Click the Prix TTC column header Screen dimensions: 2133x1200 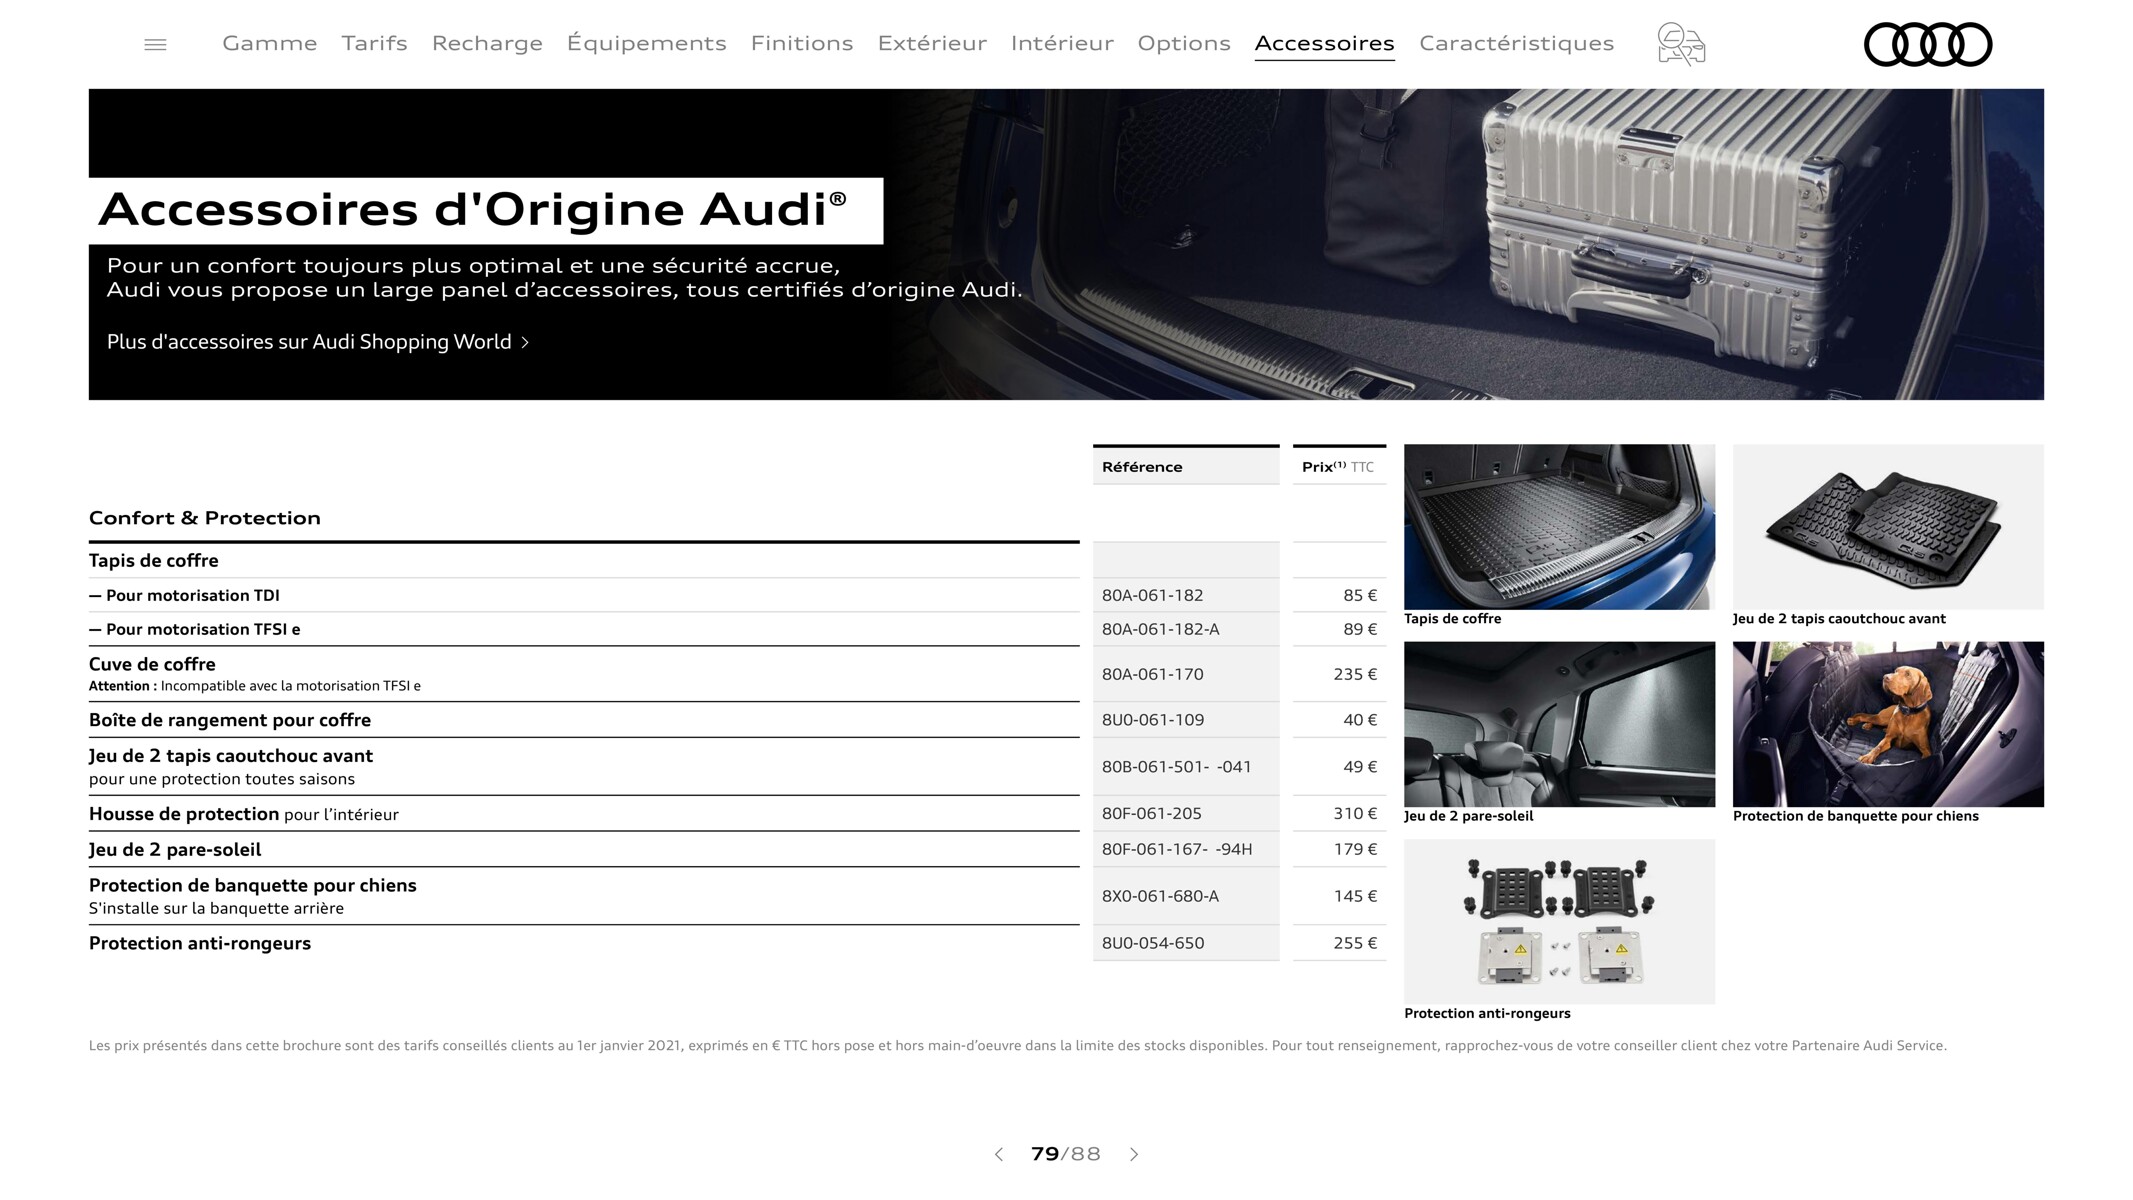pyautogui.click(x=1339, y=466)
